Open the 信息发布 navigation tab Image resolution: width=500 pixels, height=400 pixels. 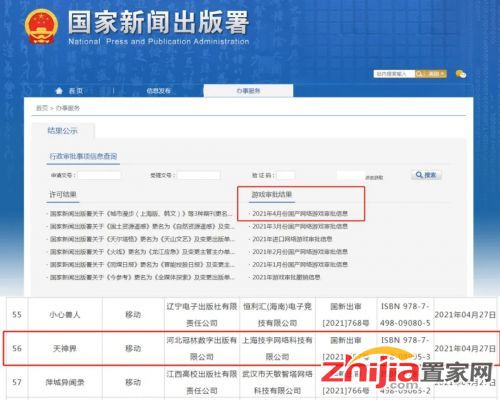click(x=158, y=91)
